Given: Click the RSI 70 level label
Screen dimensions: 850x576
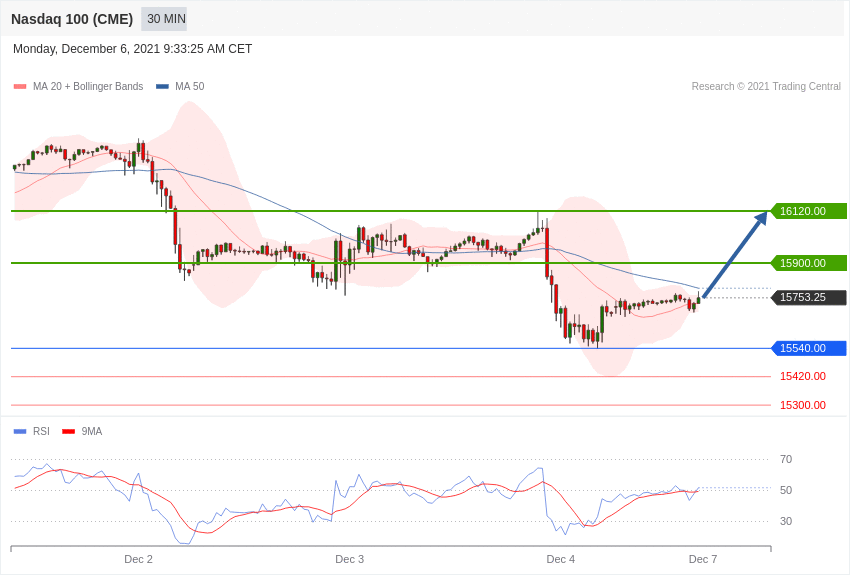Looking at the screenshot, I should pos(785,459).
